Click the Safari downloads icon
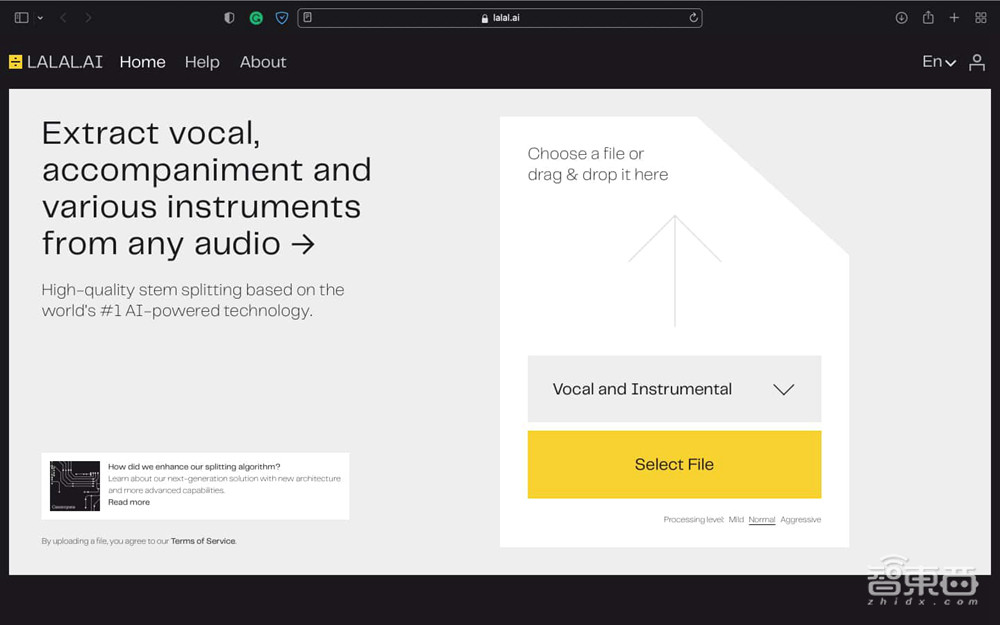The image size is (1000, 625). [x=901, y=18]
